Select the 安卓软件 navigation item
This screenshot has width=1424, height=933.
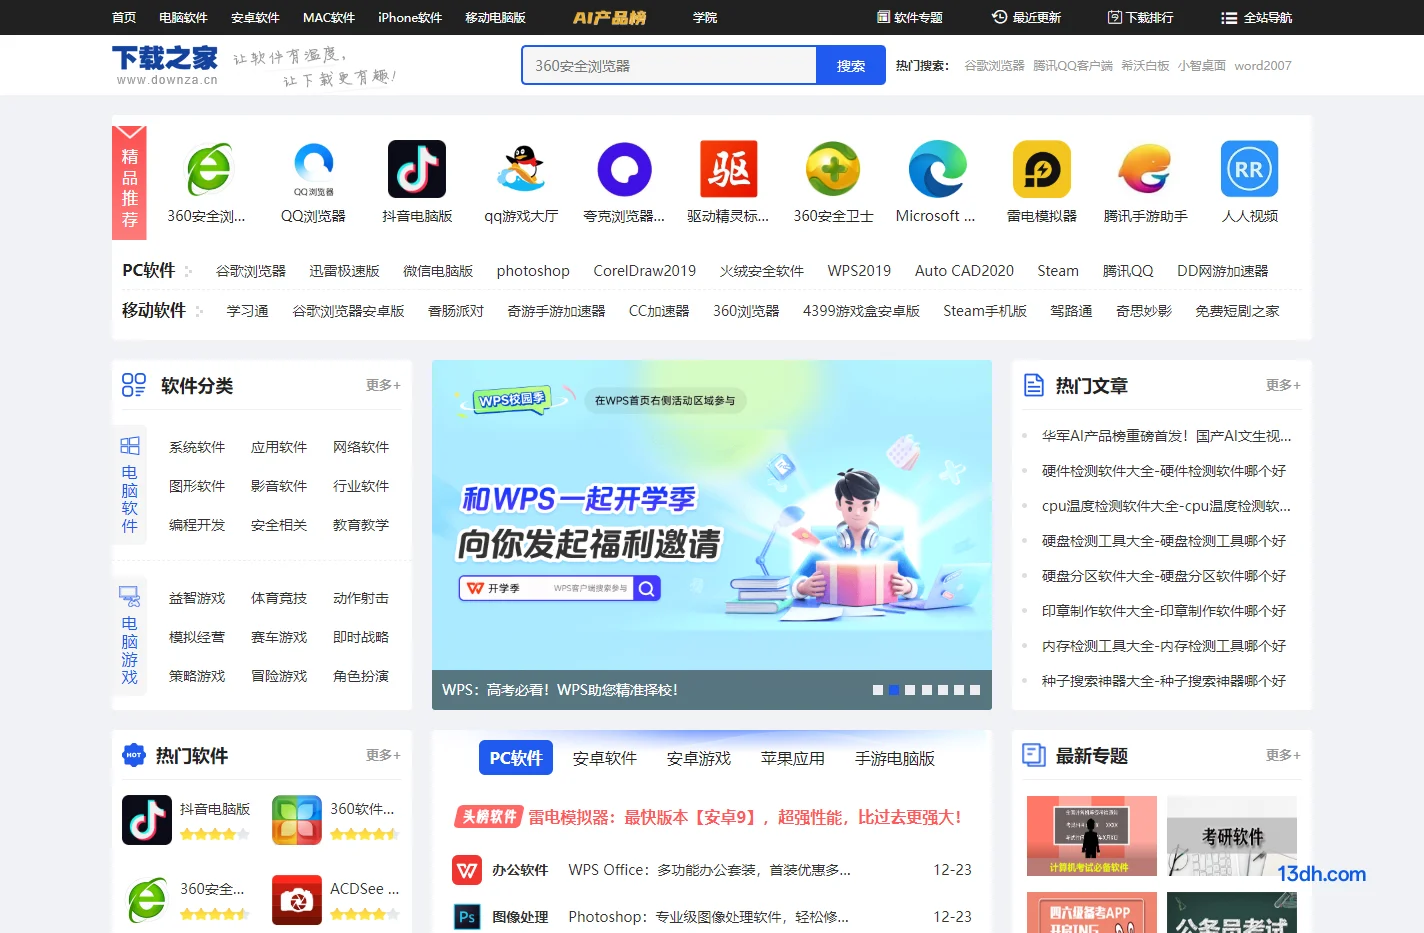point(255,17)
